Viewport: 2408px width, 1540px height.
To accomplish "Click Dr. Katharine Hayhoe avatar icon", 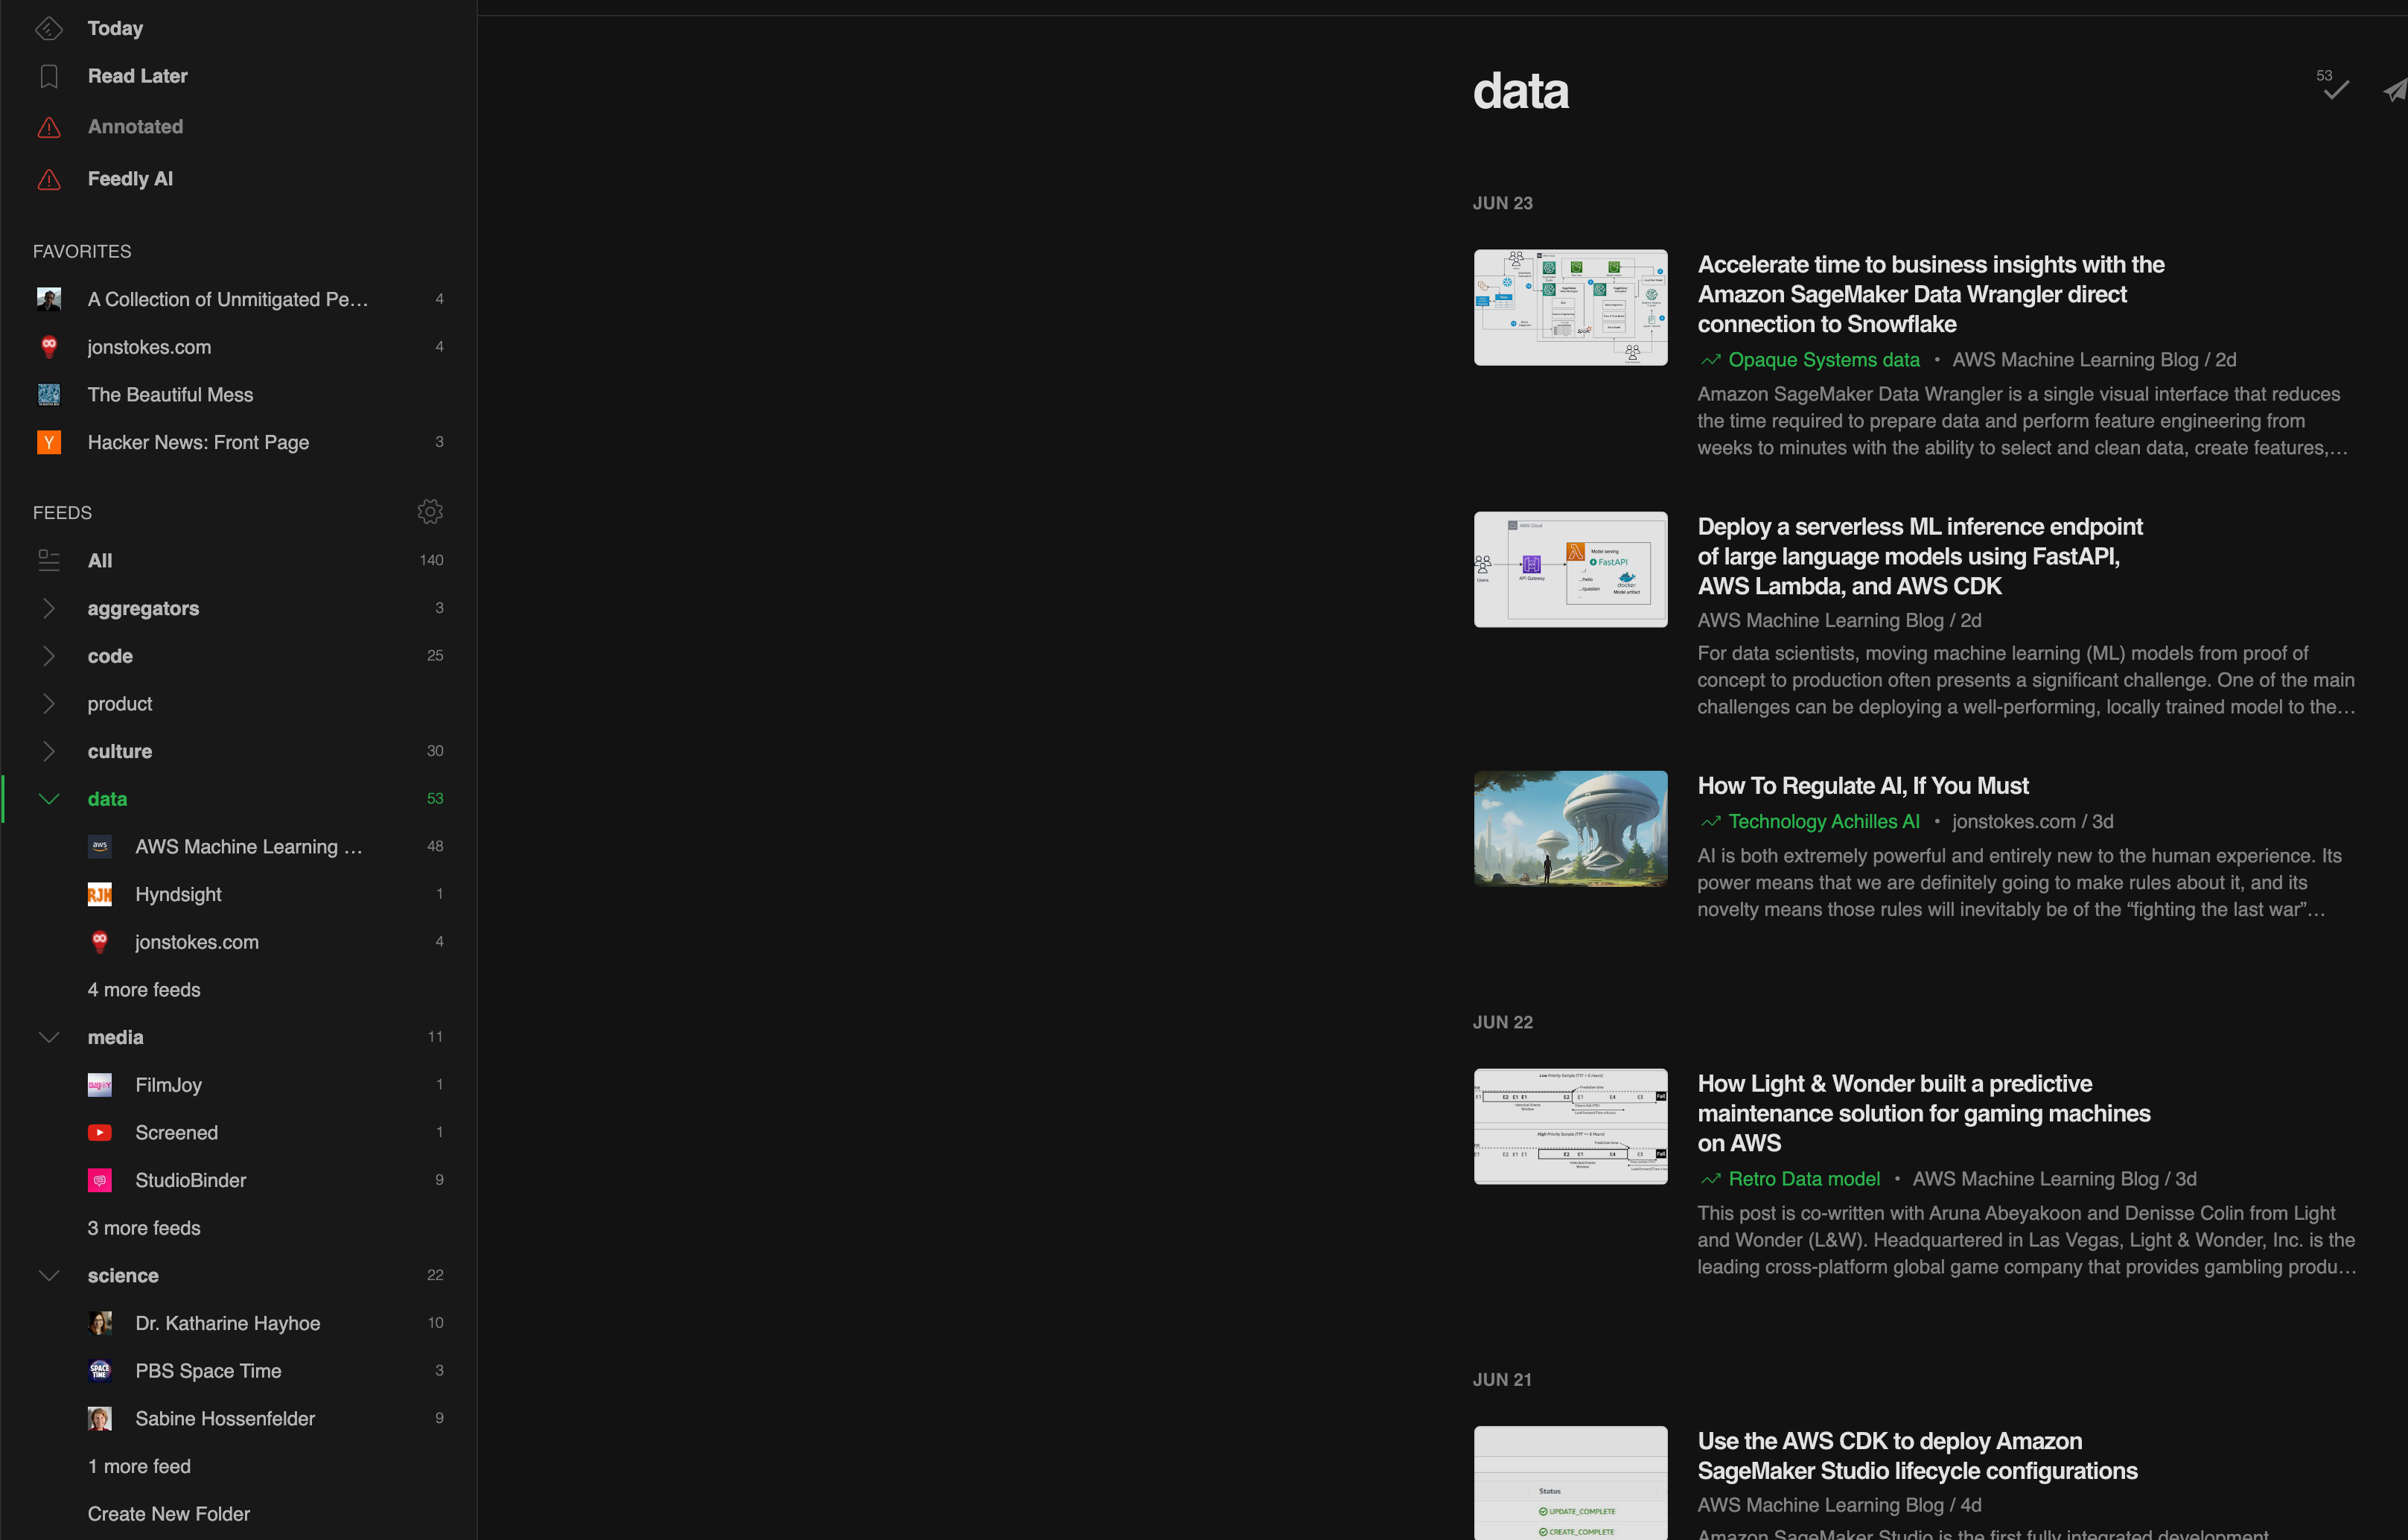I will tap(100, 1323).
